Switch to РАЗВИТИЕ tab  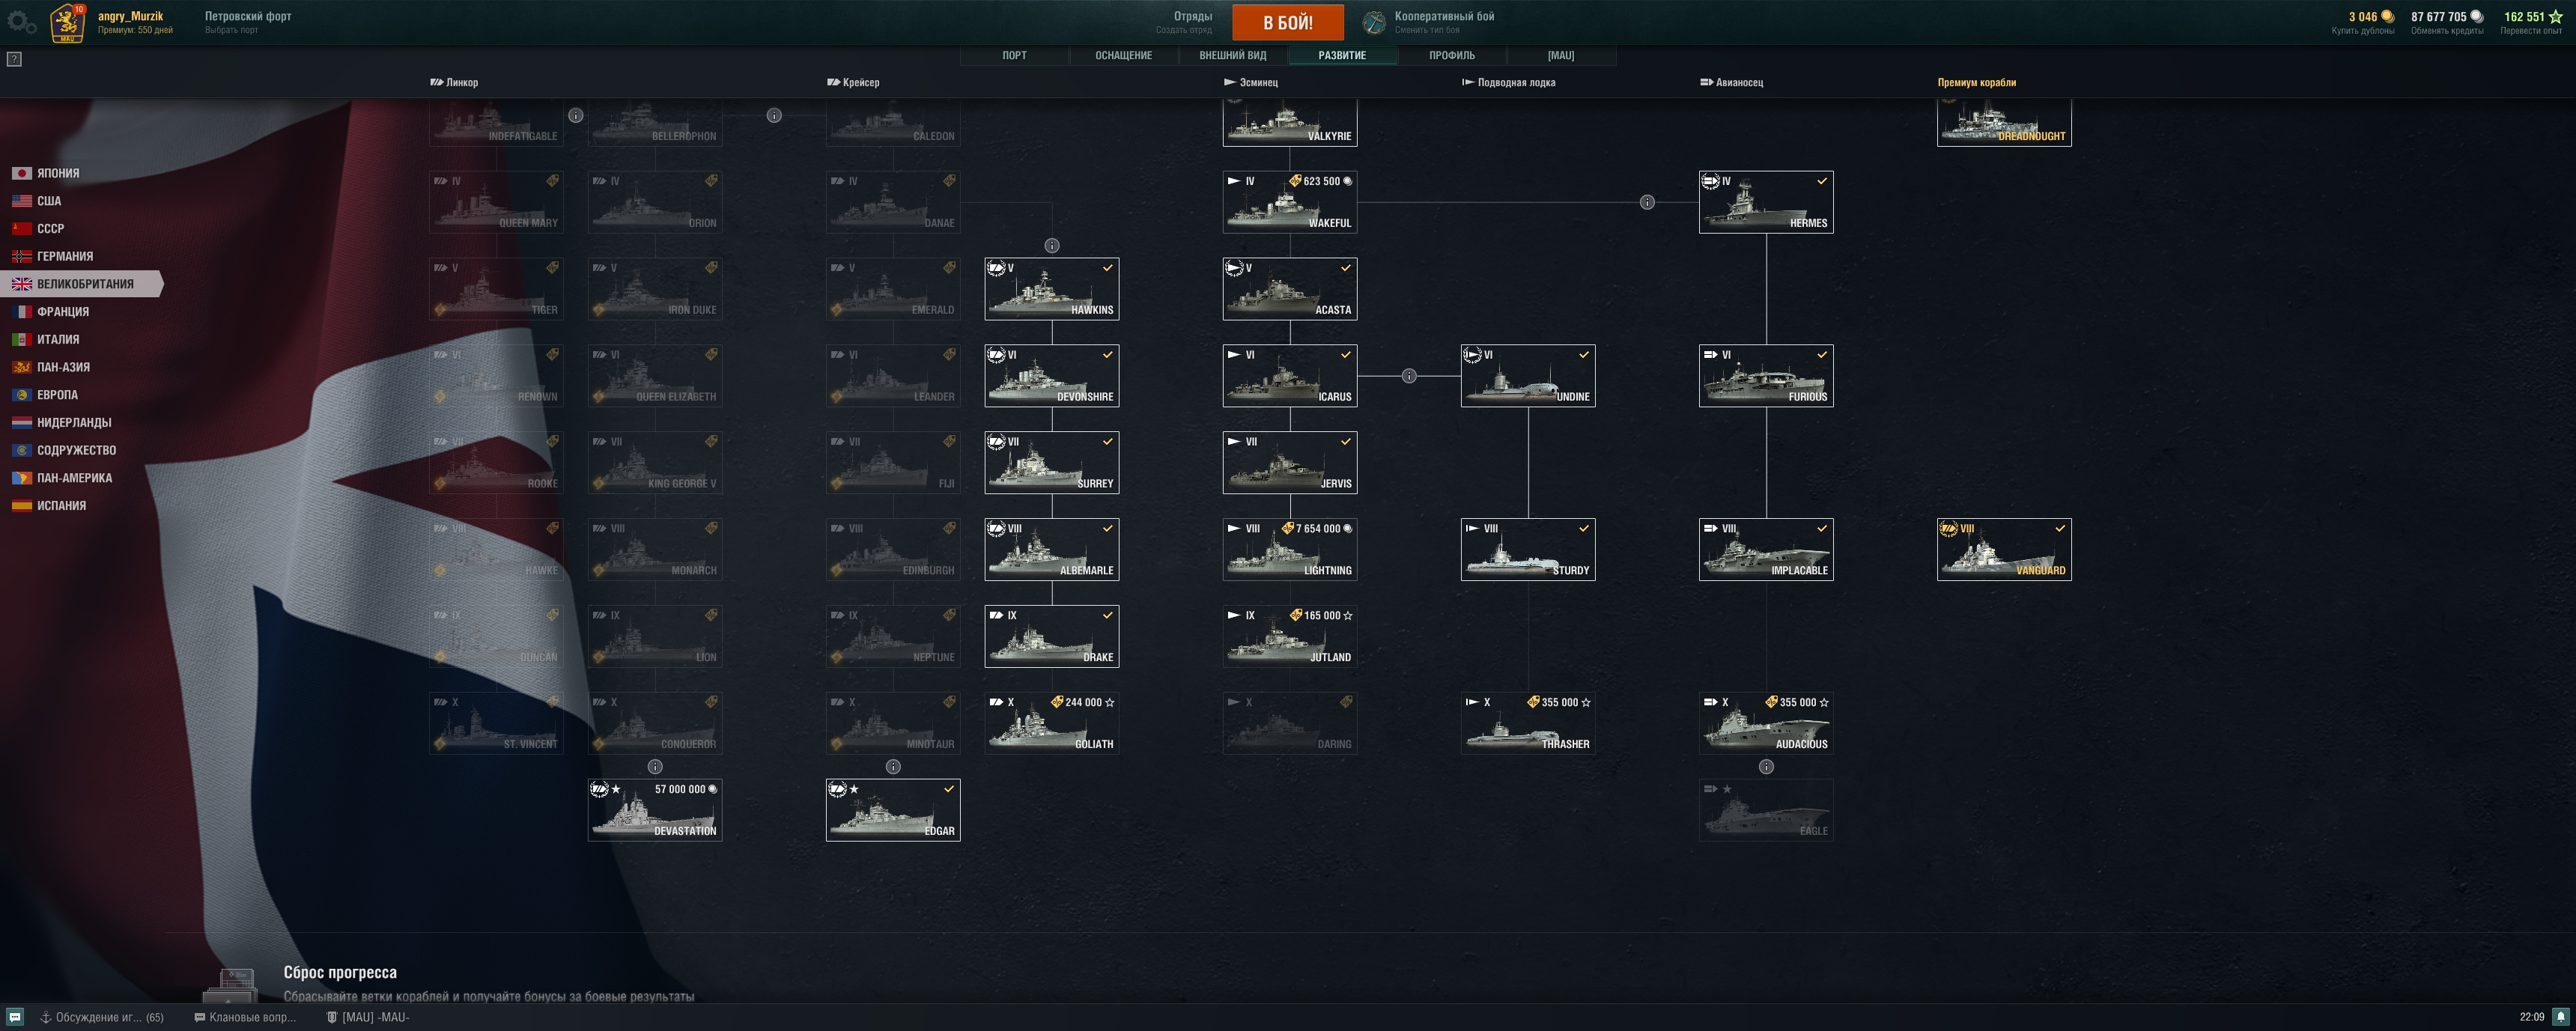(1342, 56)
